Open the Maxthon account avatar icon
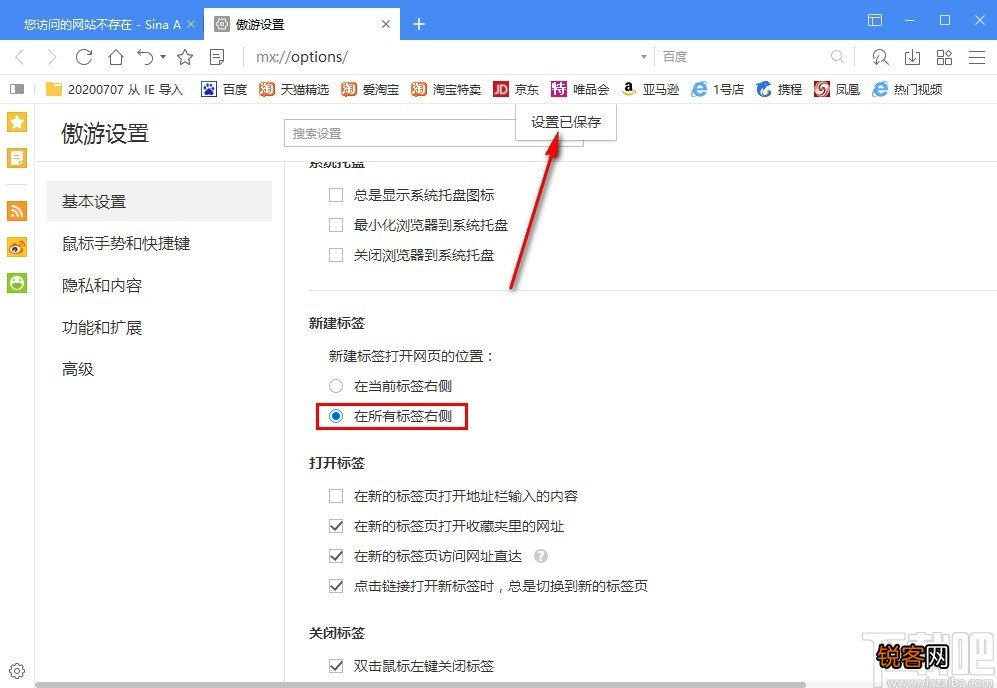Viewport: 997px width, 688px height. 880,57
